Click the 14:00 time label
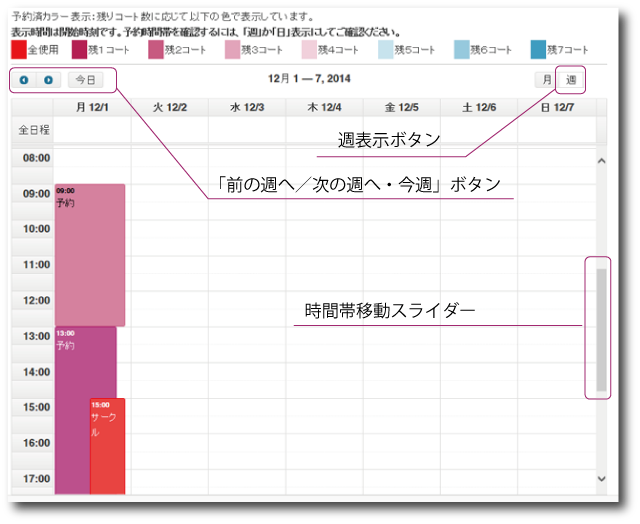This screenshot has height=524, width=640. click(x=36, y=372)
